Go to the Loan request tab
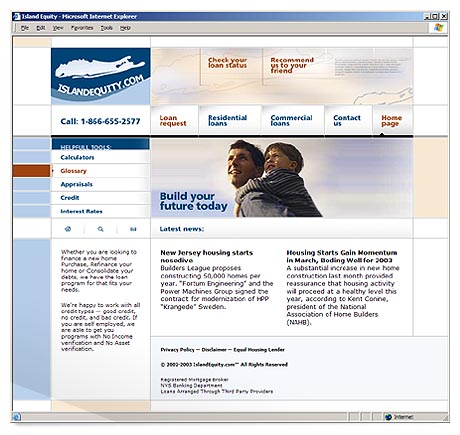 pyautogui.click(x=173, y=121)
